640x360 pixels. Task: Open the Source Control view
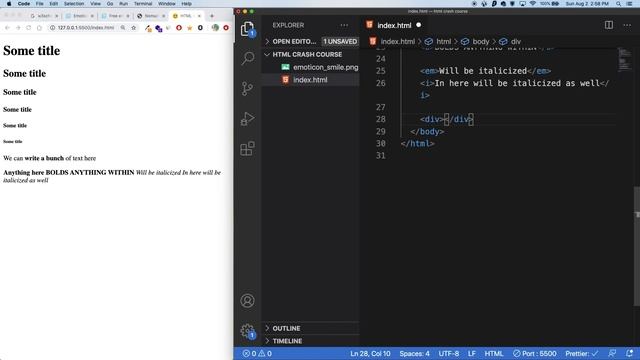(247, 89)
